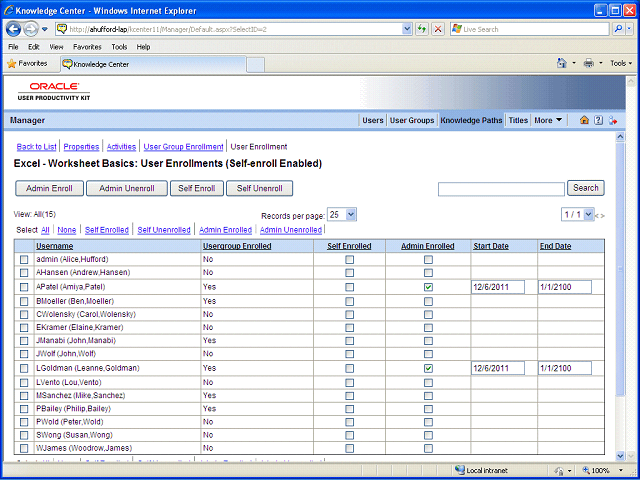Click the user search text field
This screenshot has width=640, height=480.
point(501,189)
